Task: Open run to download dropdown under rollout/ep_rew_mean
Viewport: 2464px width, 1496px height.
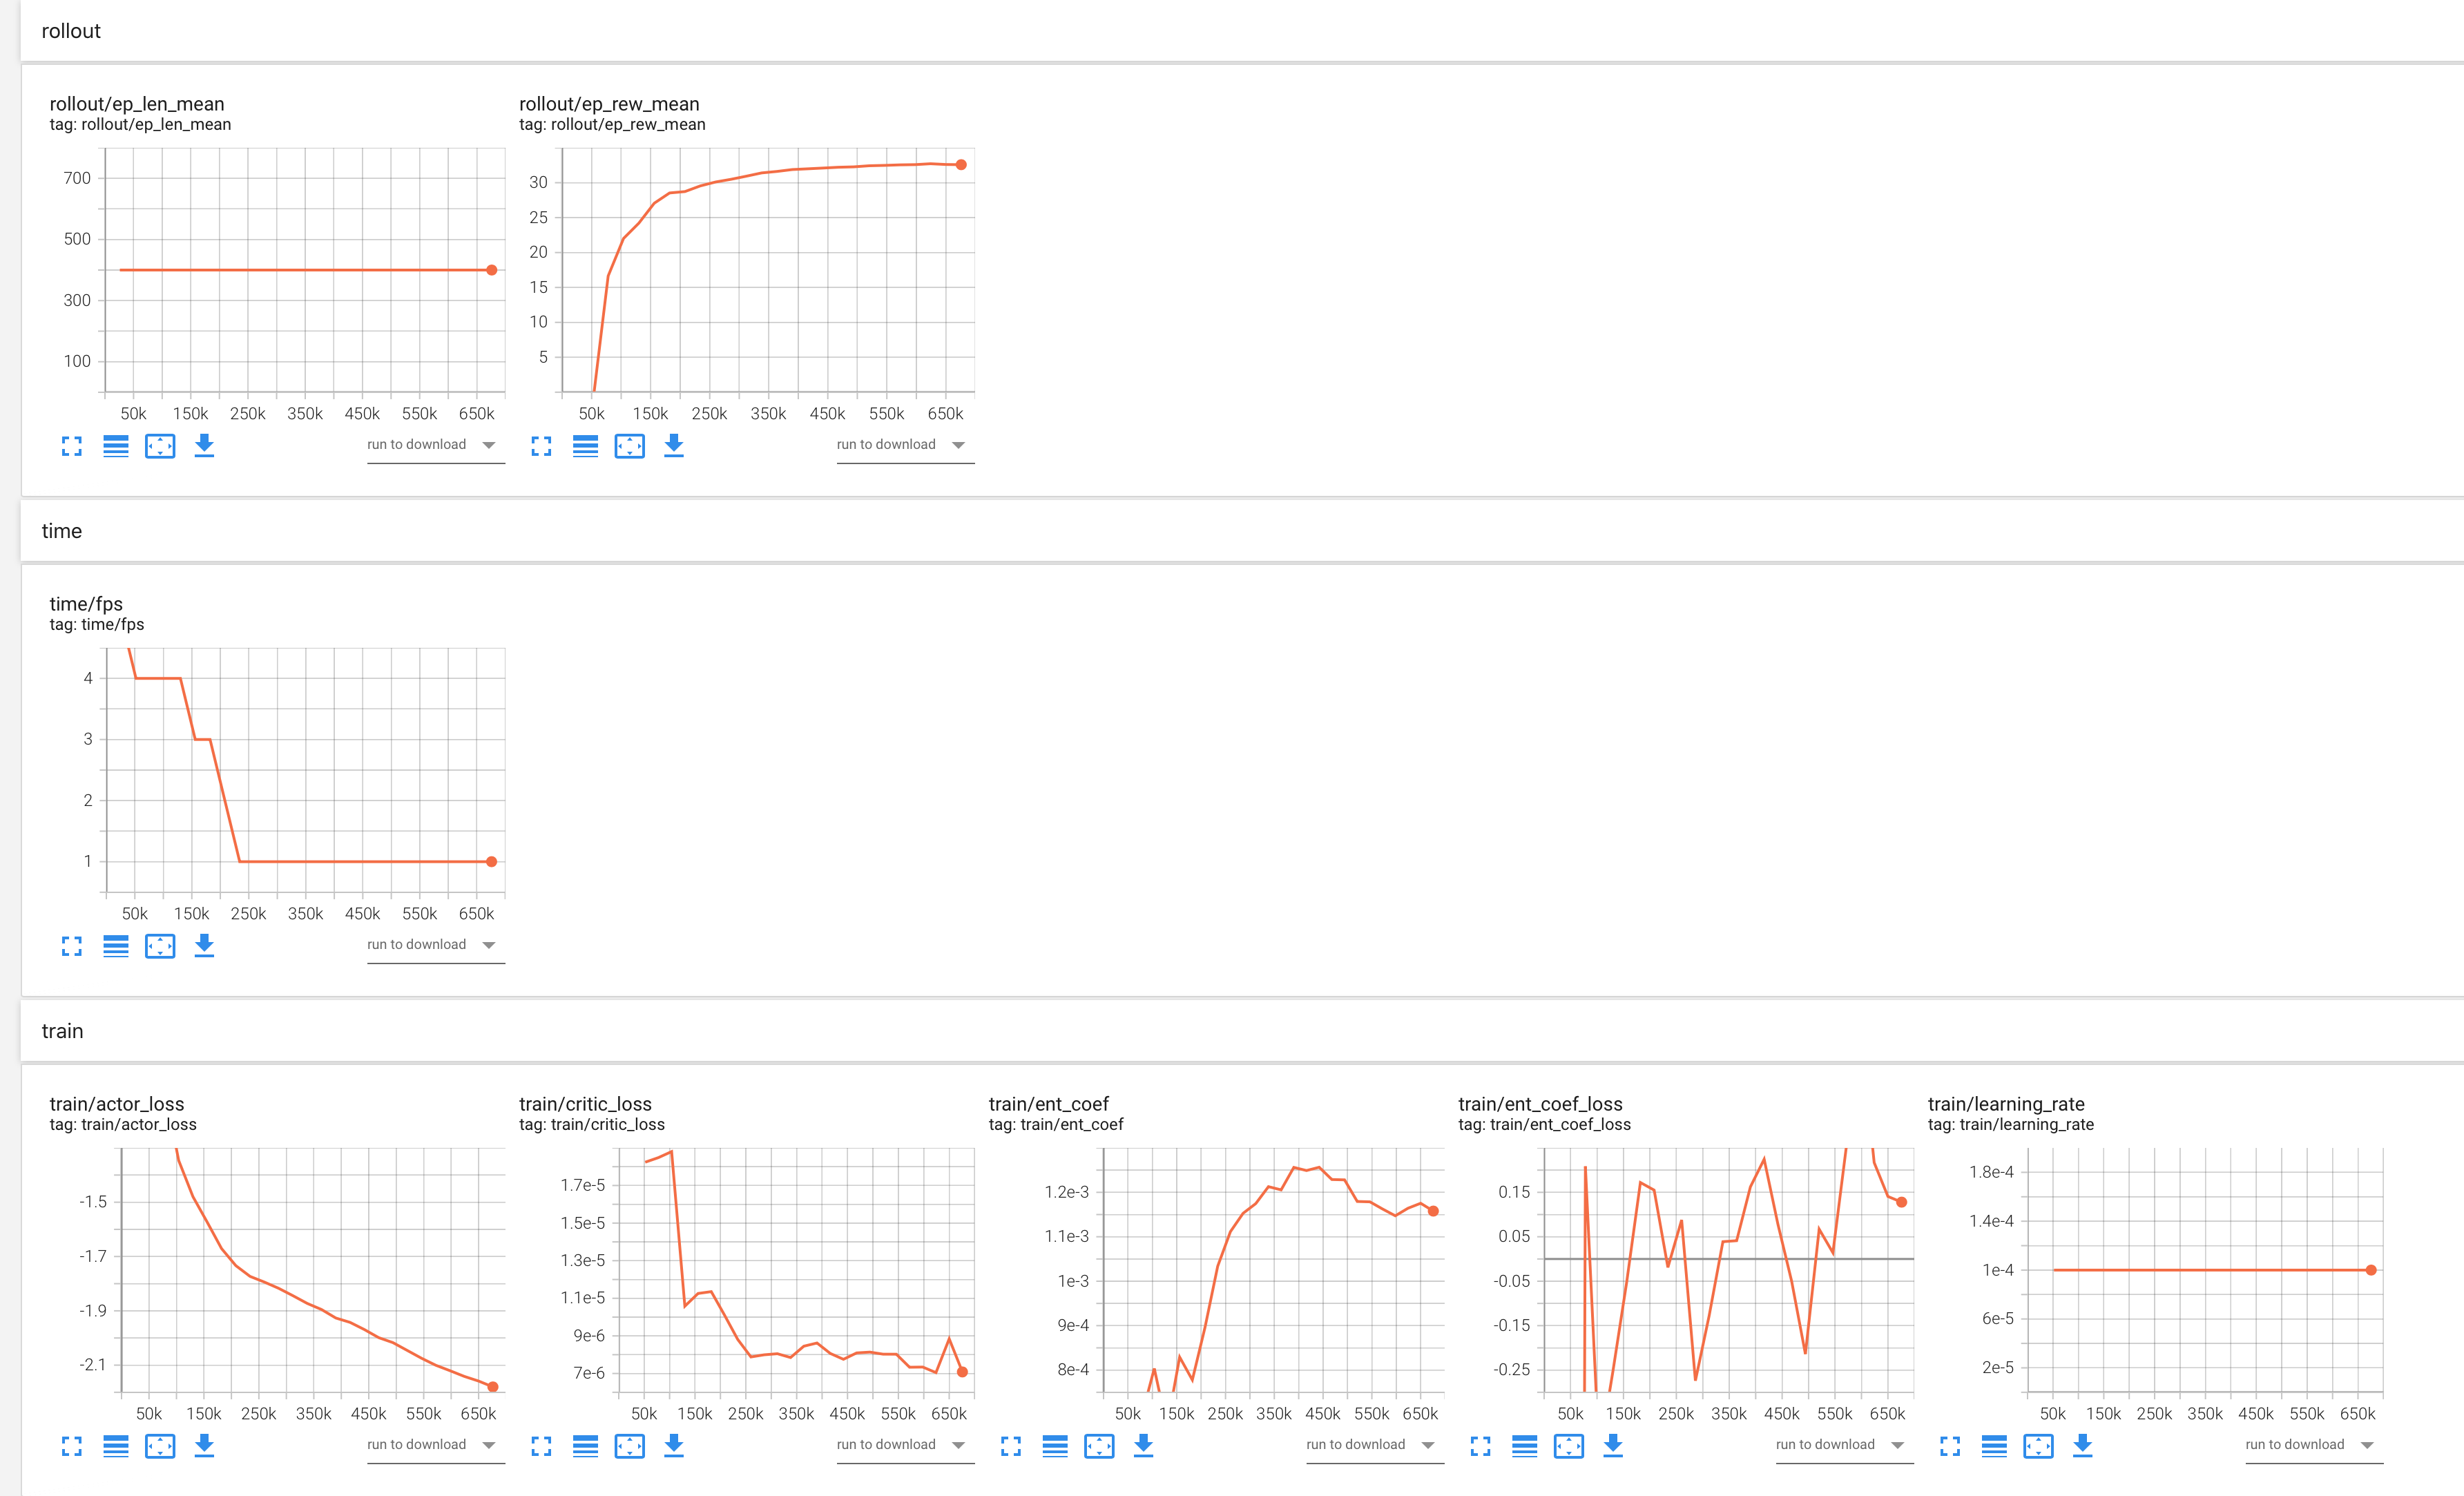Action: (x=903, y=444)
